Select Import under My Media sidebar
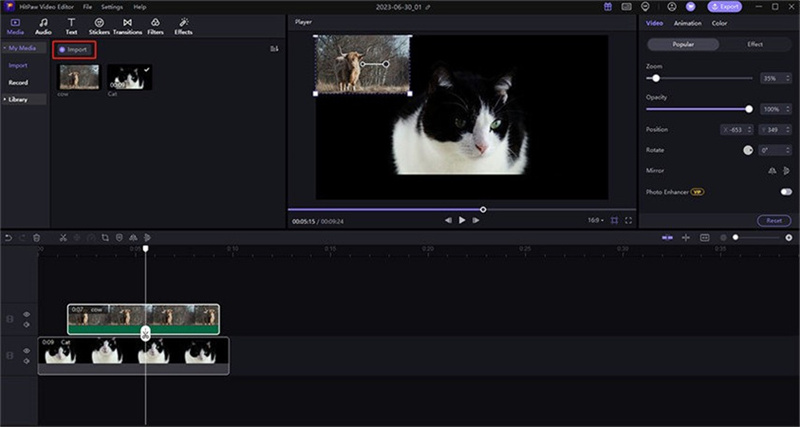The image size is (800, 427). coord(18,65)
